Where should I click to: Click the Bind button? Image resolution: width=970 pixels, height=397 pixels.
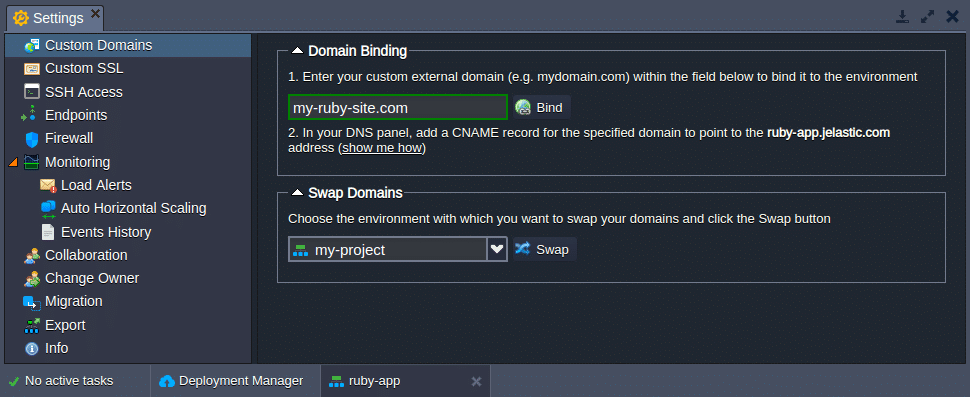(x=542, y=108)
